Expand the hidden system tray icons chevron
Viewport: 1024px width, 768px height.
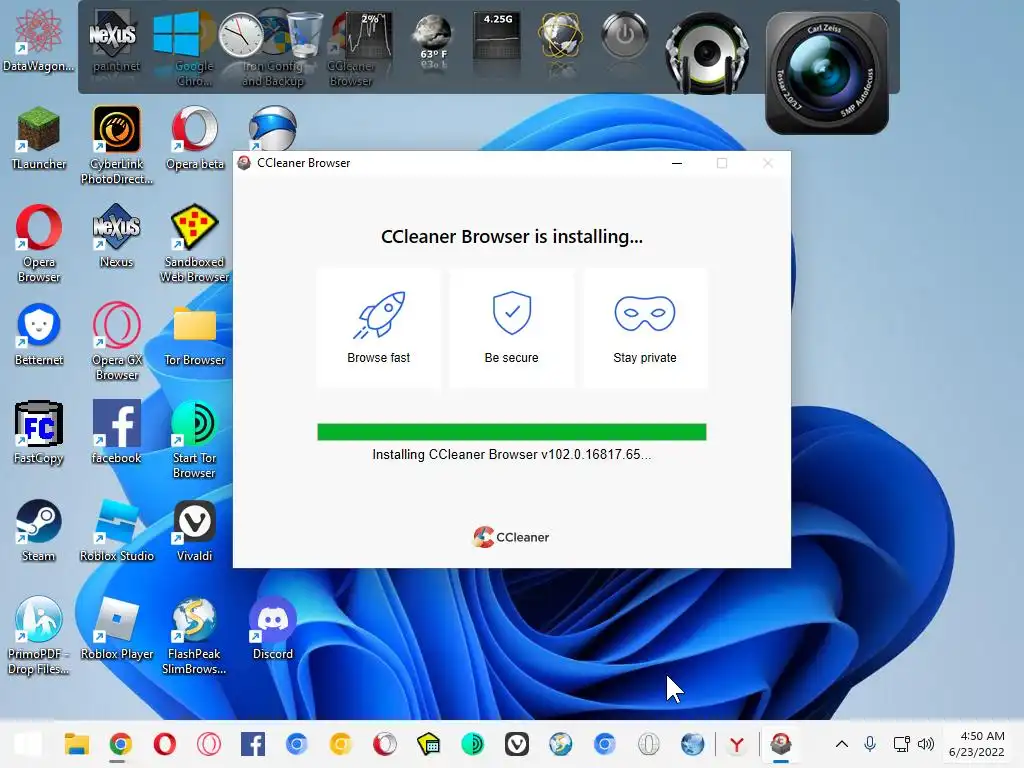pos(842,744)
